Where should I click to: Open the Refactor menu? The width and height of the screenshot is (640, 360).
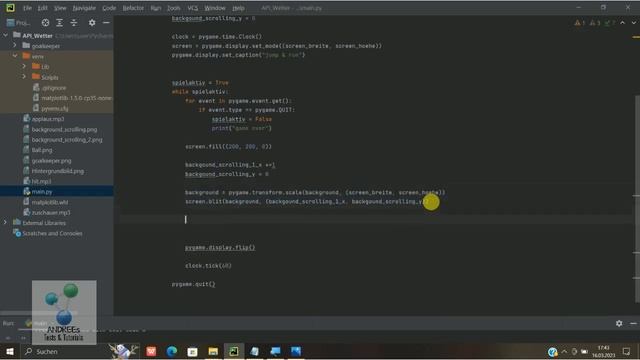pyautogui.click(x=133, y=8)
